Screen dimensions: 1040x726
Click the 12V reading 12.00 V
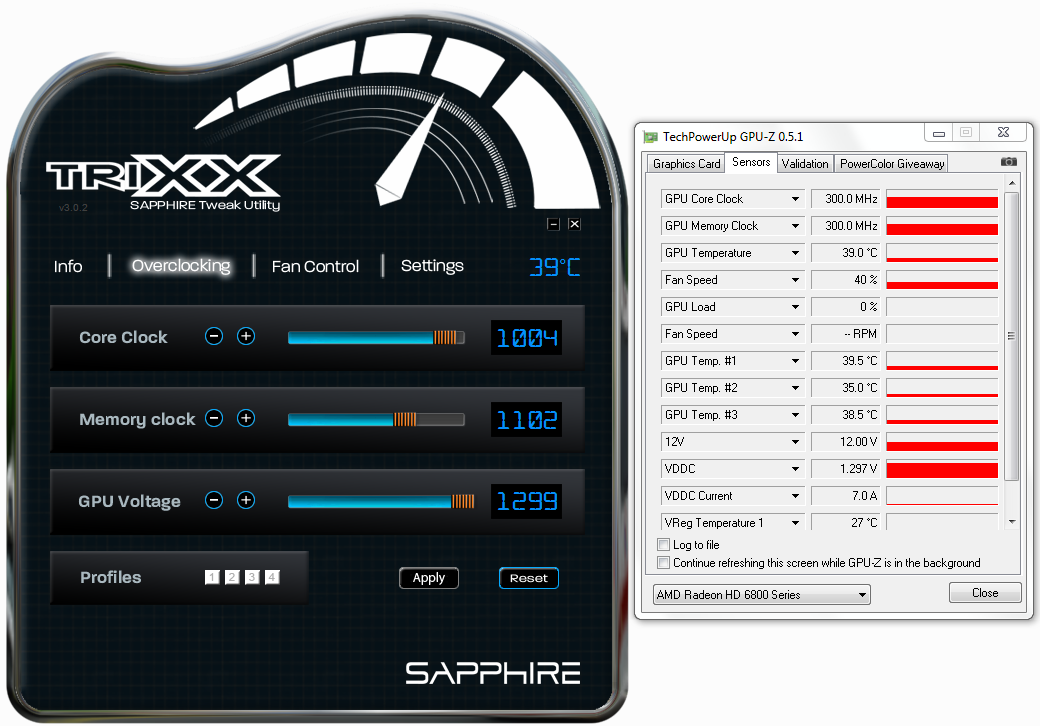[846, 442]
